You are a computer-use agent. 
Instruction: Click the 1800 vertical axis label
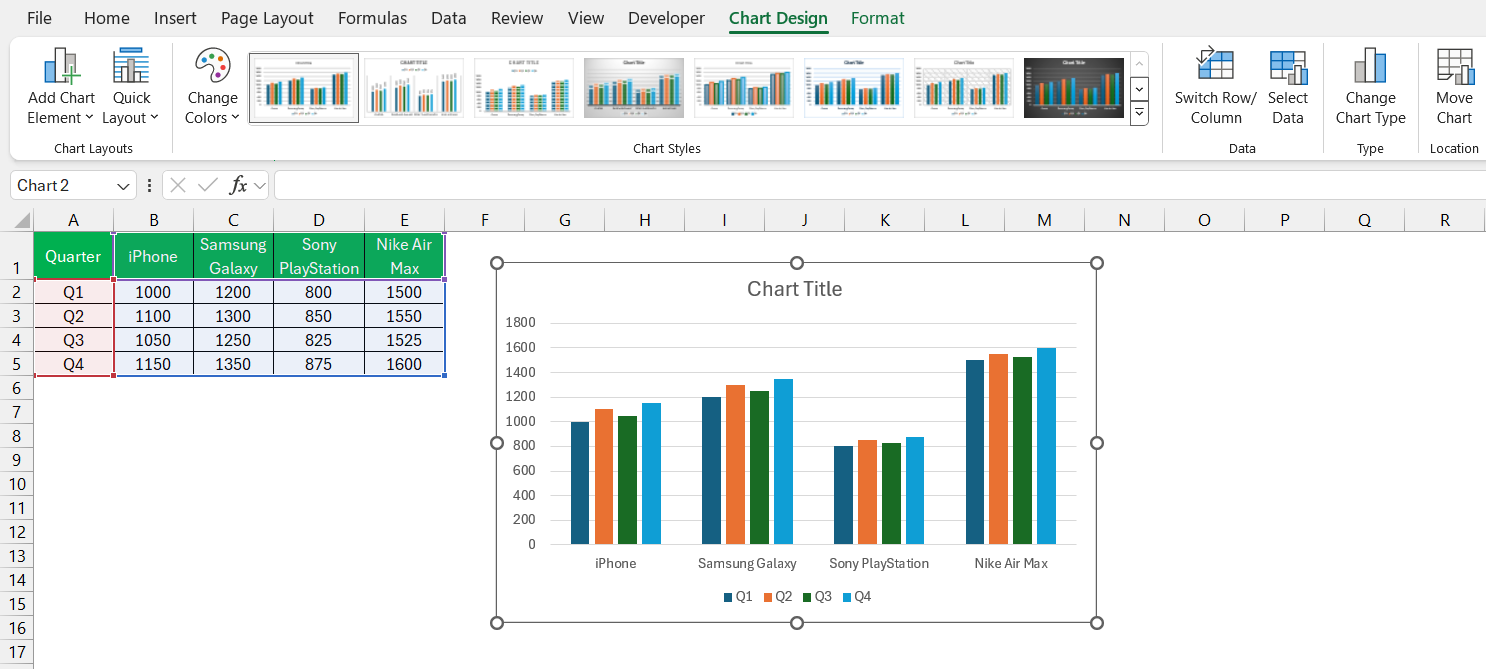(x=521, y=323)
